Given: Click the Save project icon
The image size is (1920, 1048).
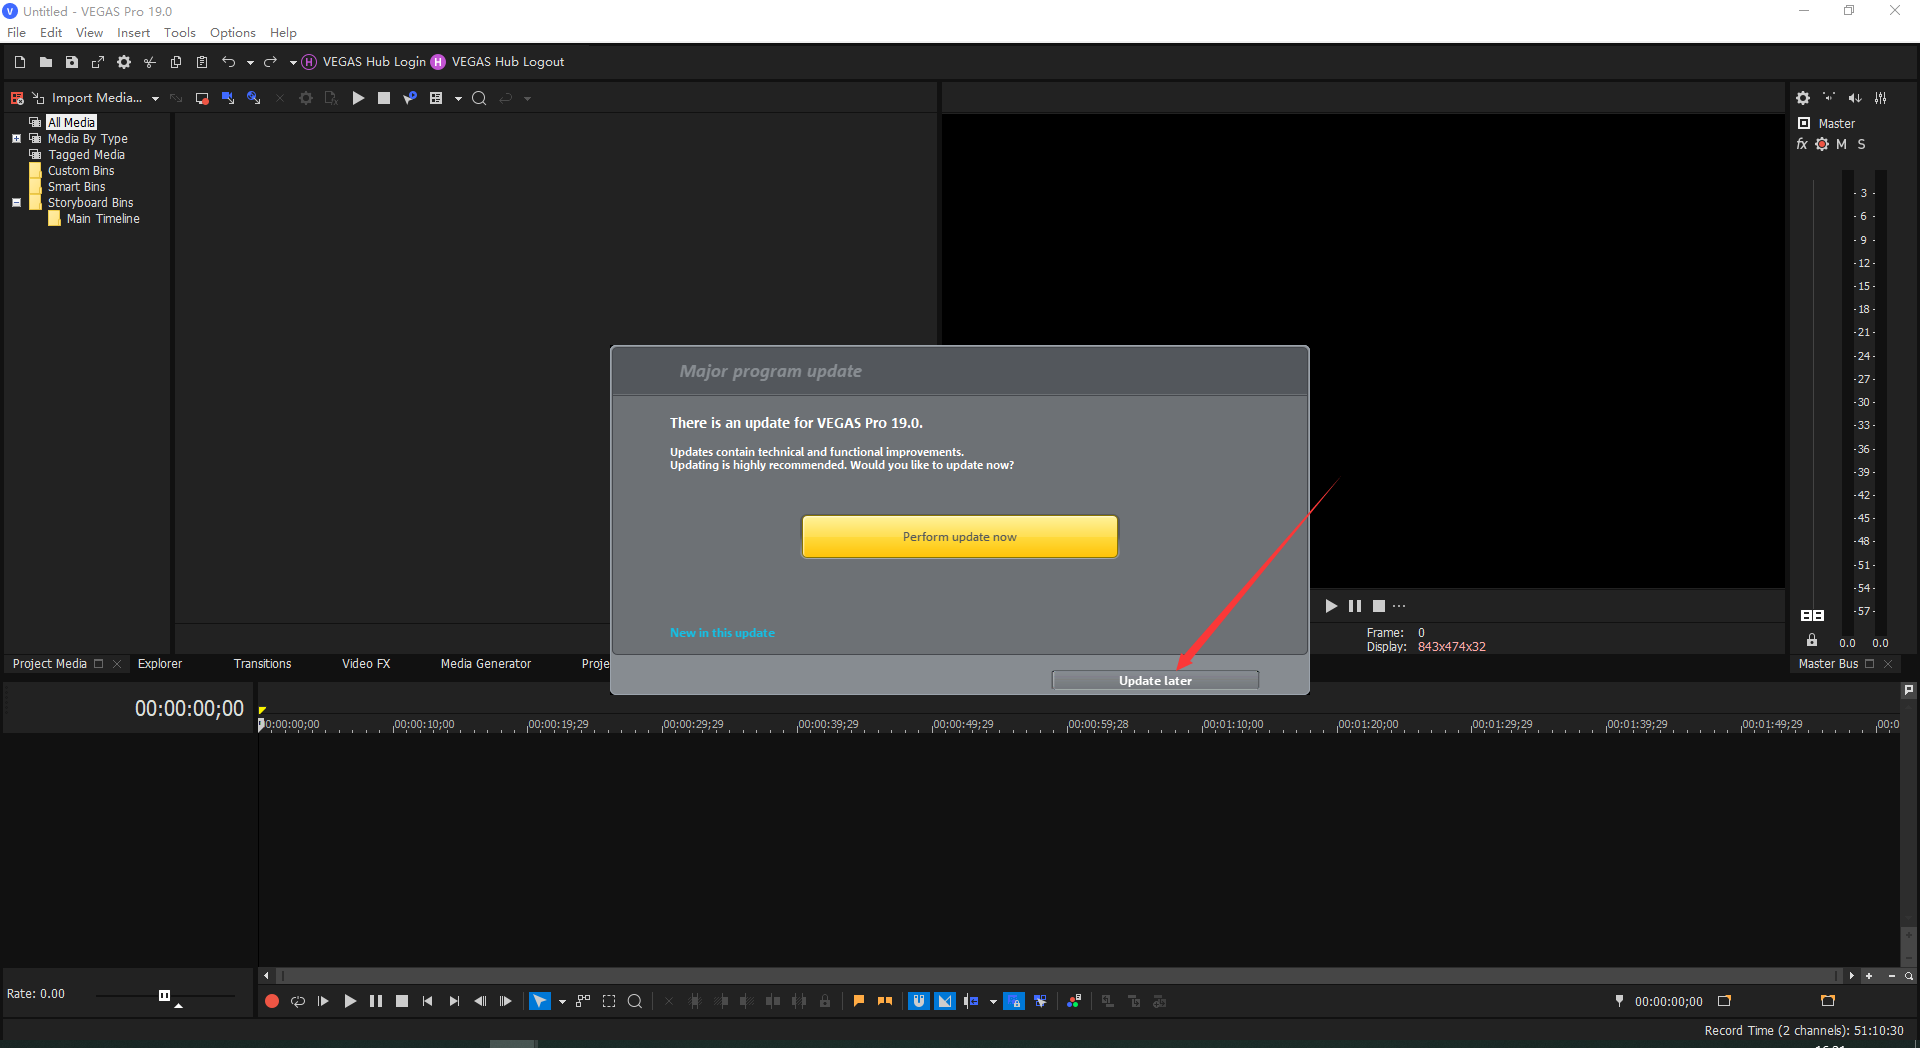Looking at the screenshot, I should pyautogui.click(x=72, y=62).
